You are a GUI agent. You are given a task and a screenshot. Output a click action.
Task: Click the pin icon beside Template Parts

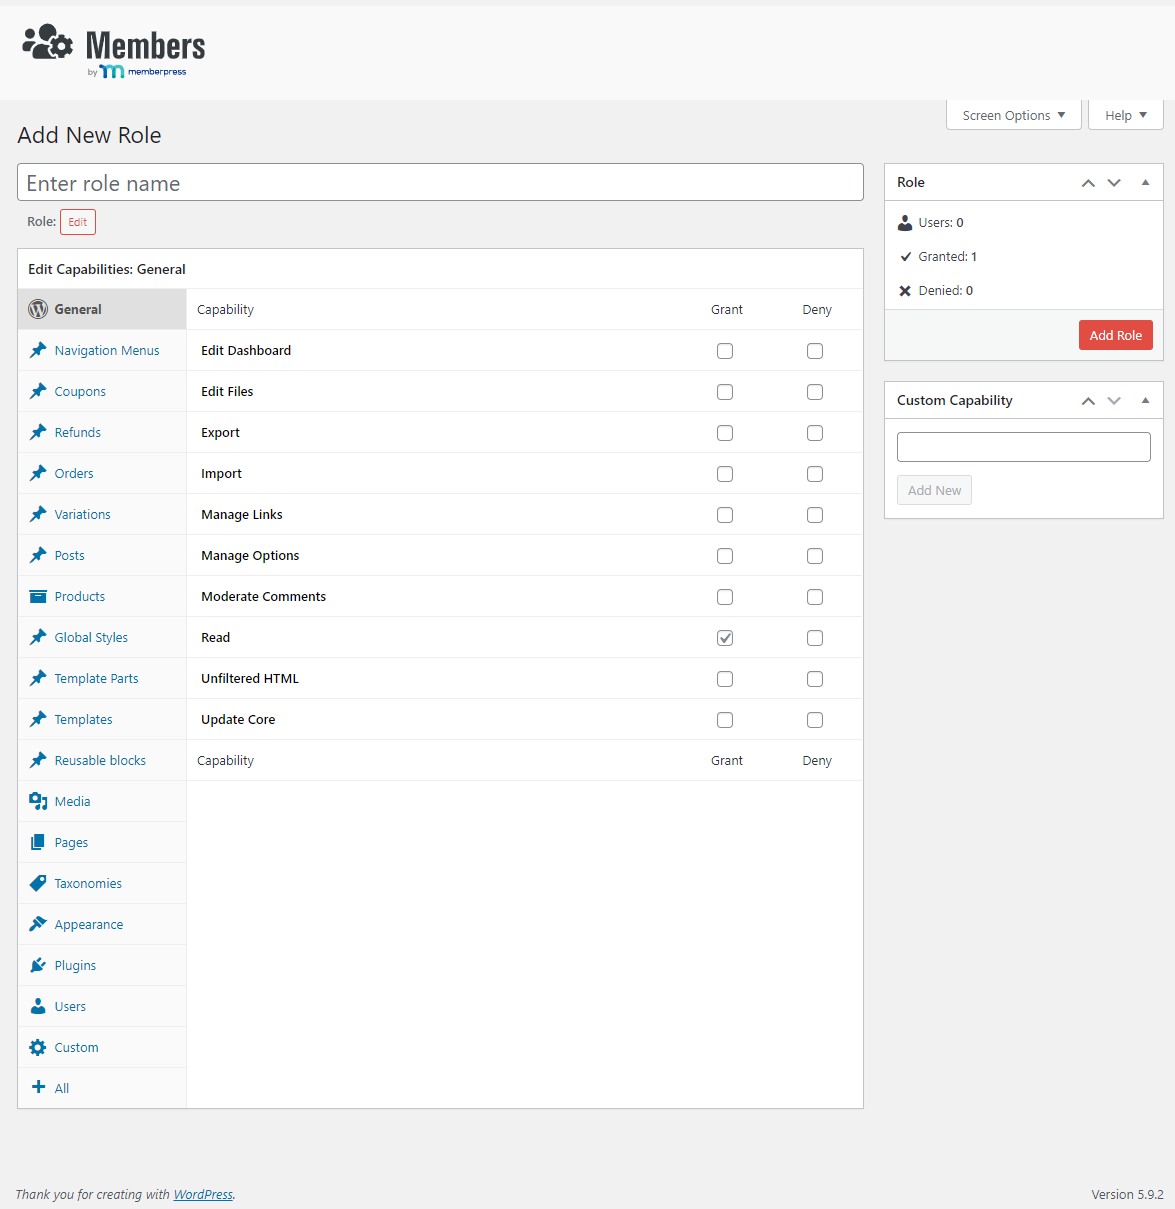[x=38, y=678]
